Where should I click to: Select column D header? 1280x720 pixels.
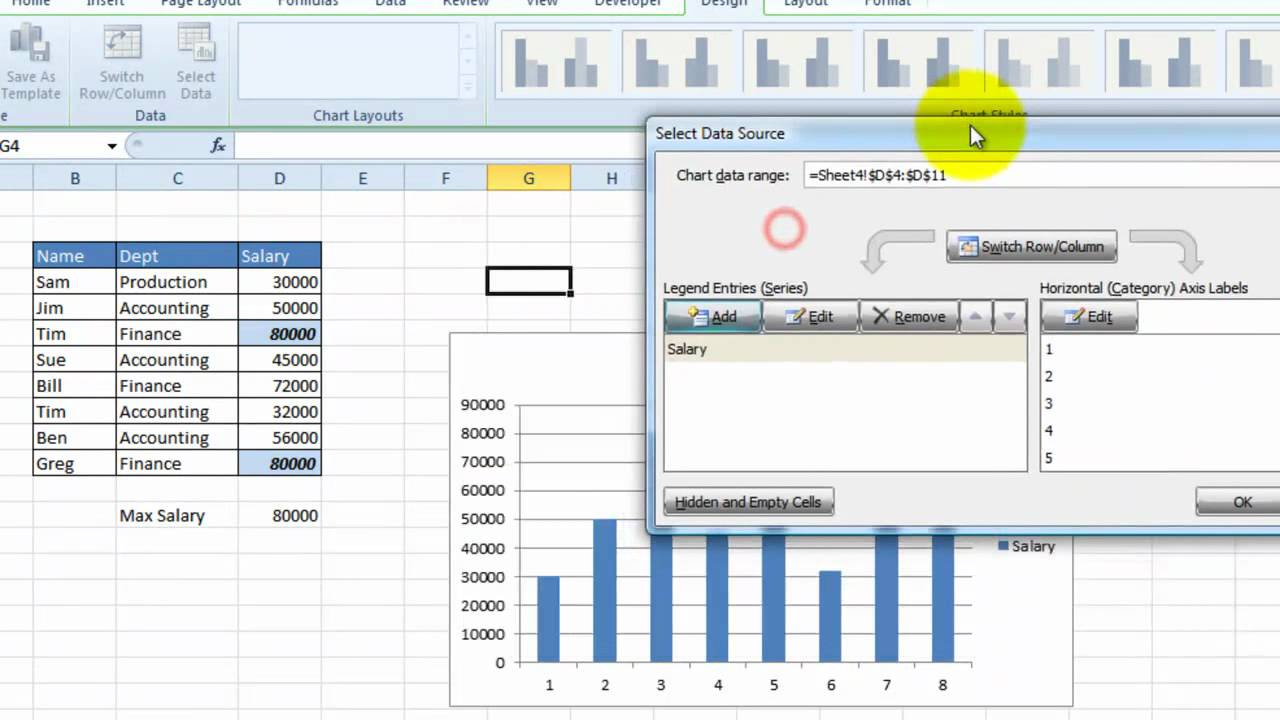coord(279,178)
